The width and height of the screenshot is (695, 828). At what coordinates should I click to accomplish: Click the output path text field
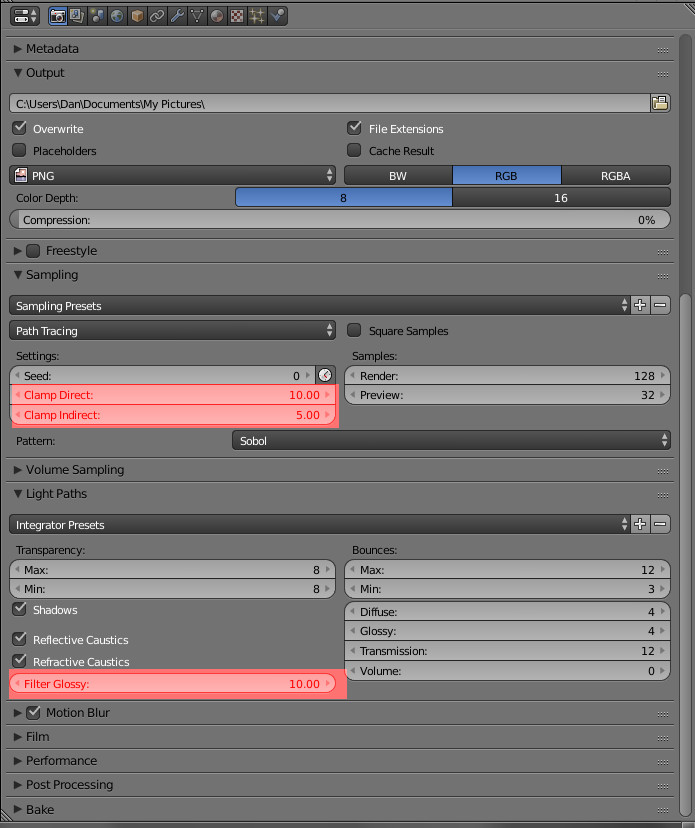pos(330,104)
